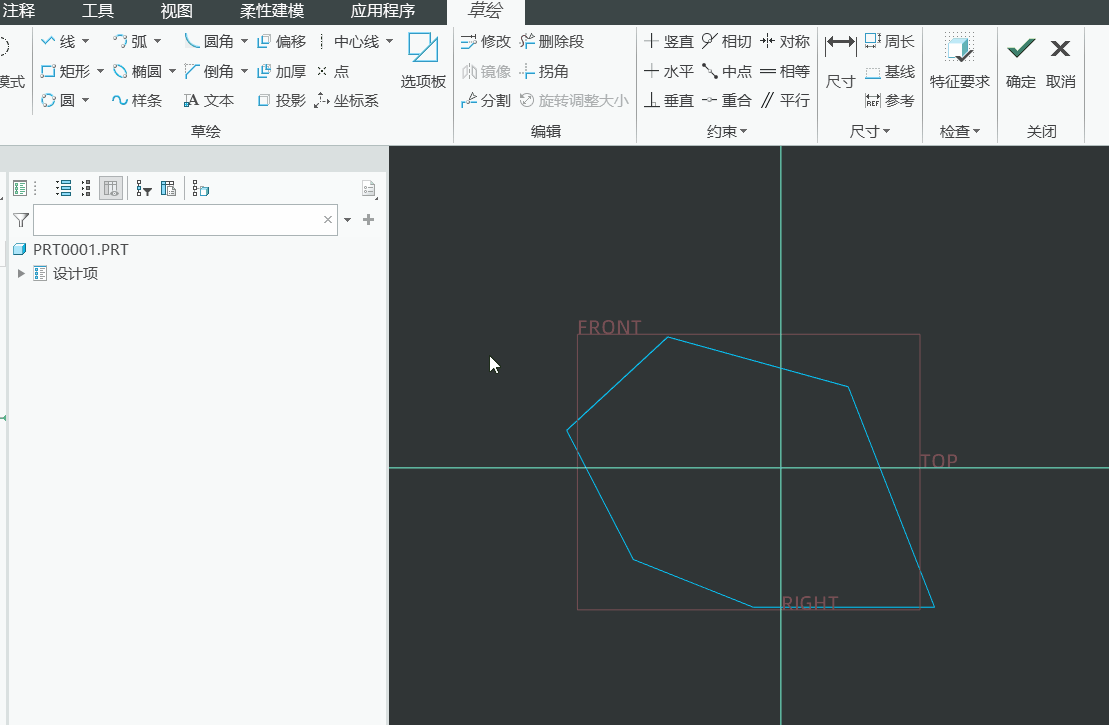Click the 尺寸 (Dimension) tool
This screenshot has width=1109, height=725.
[x=840, y=61]
